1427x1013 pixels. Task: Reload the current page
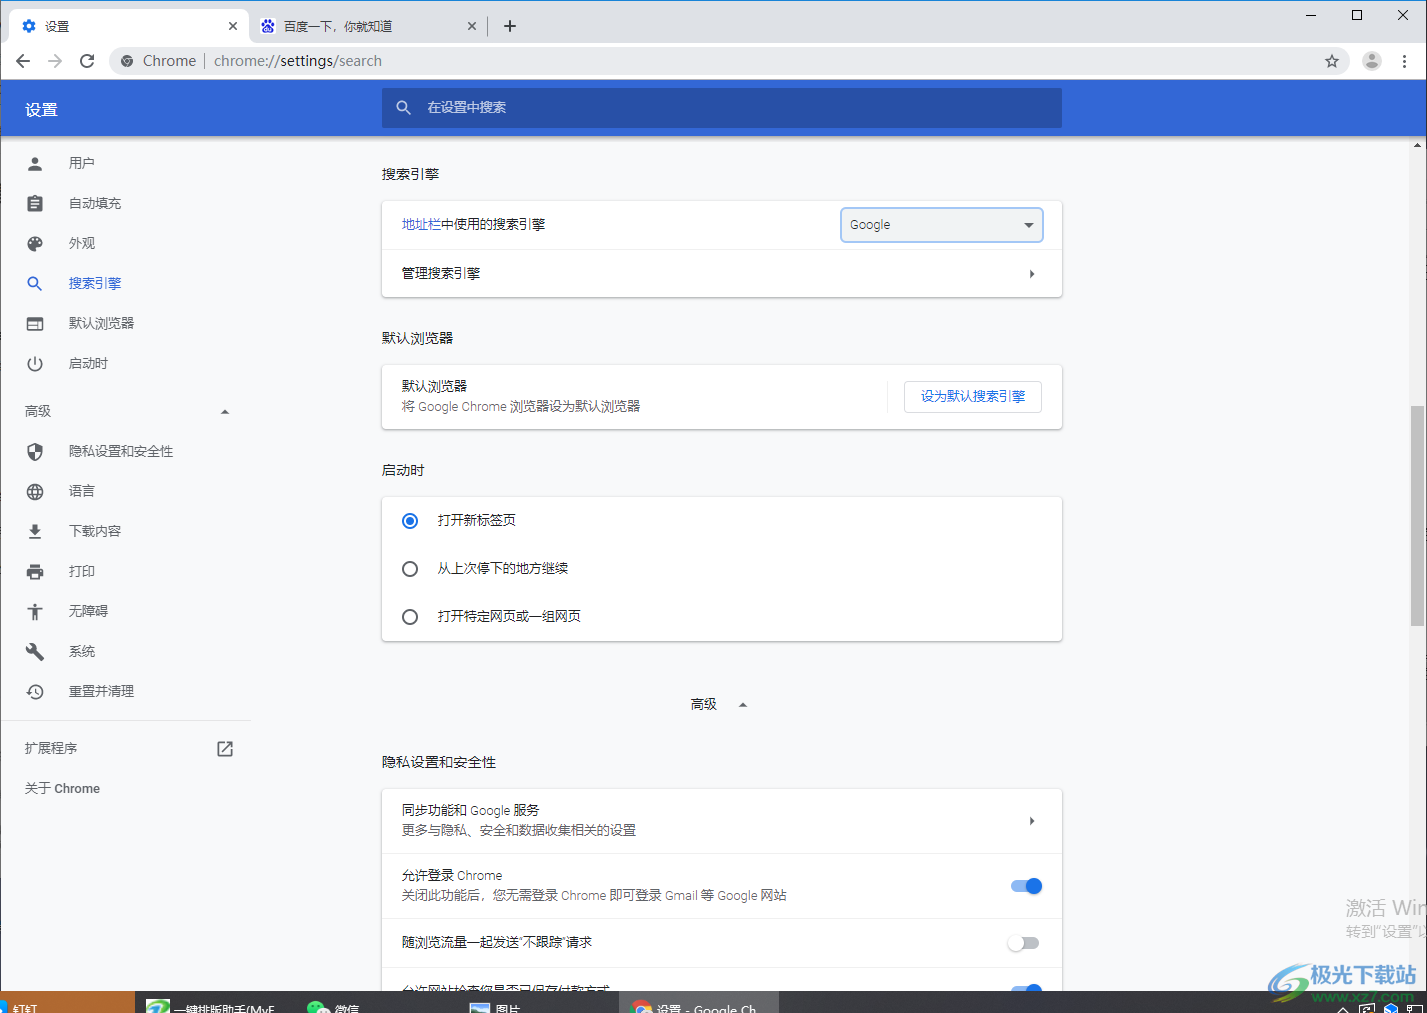(87, 61)
